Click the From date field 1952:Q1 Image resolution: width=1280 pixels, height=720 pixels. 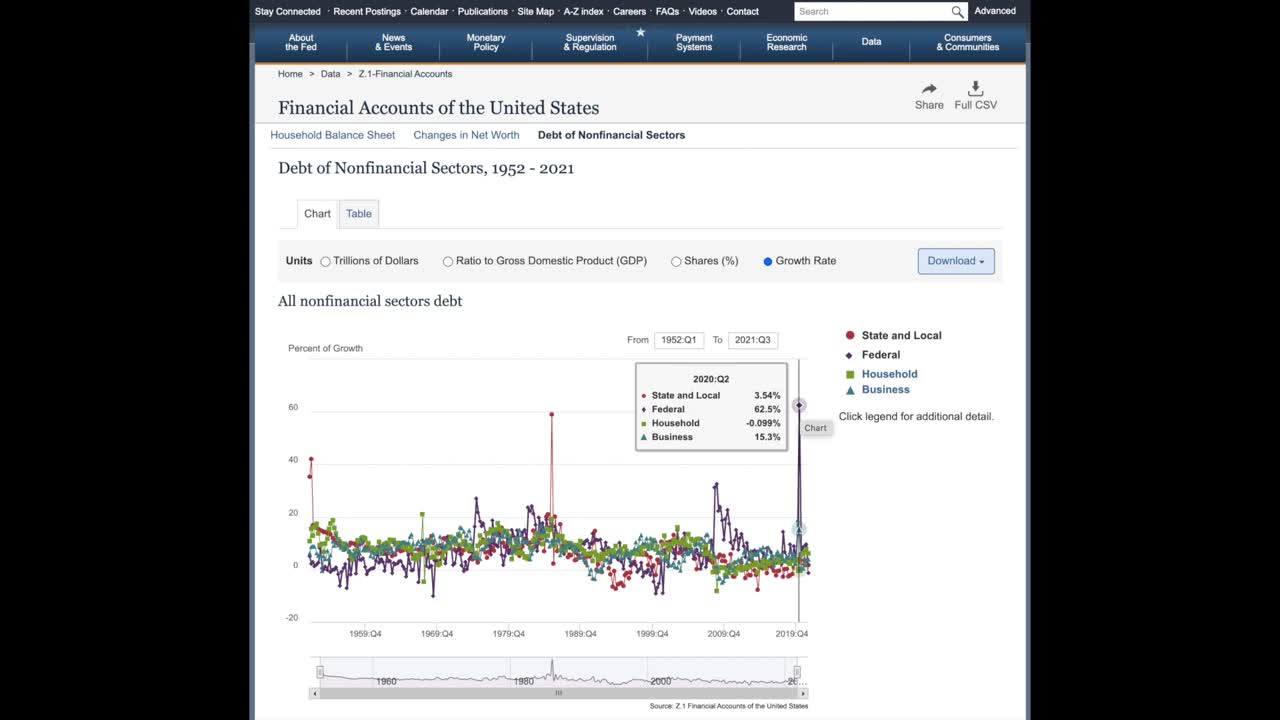click(x=679, y=340)
